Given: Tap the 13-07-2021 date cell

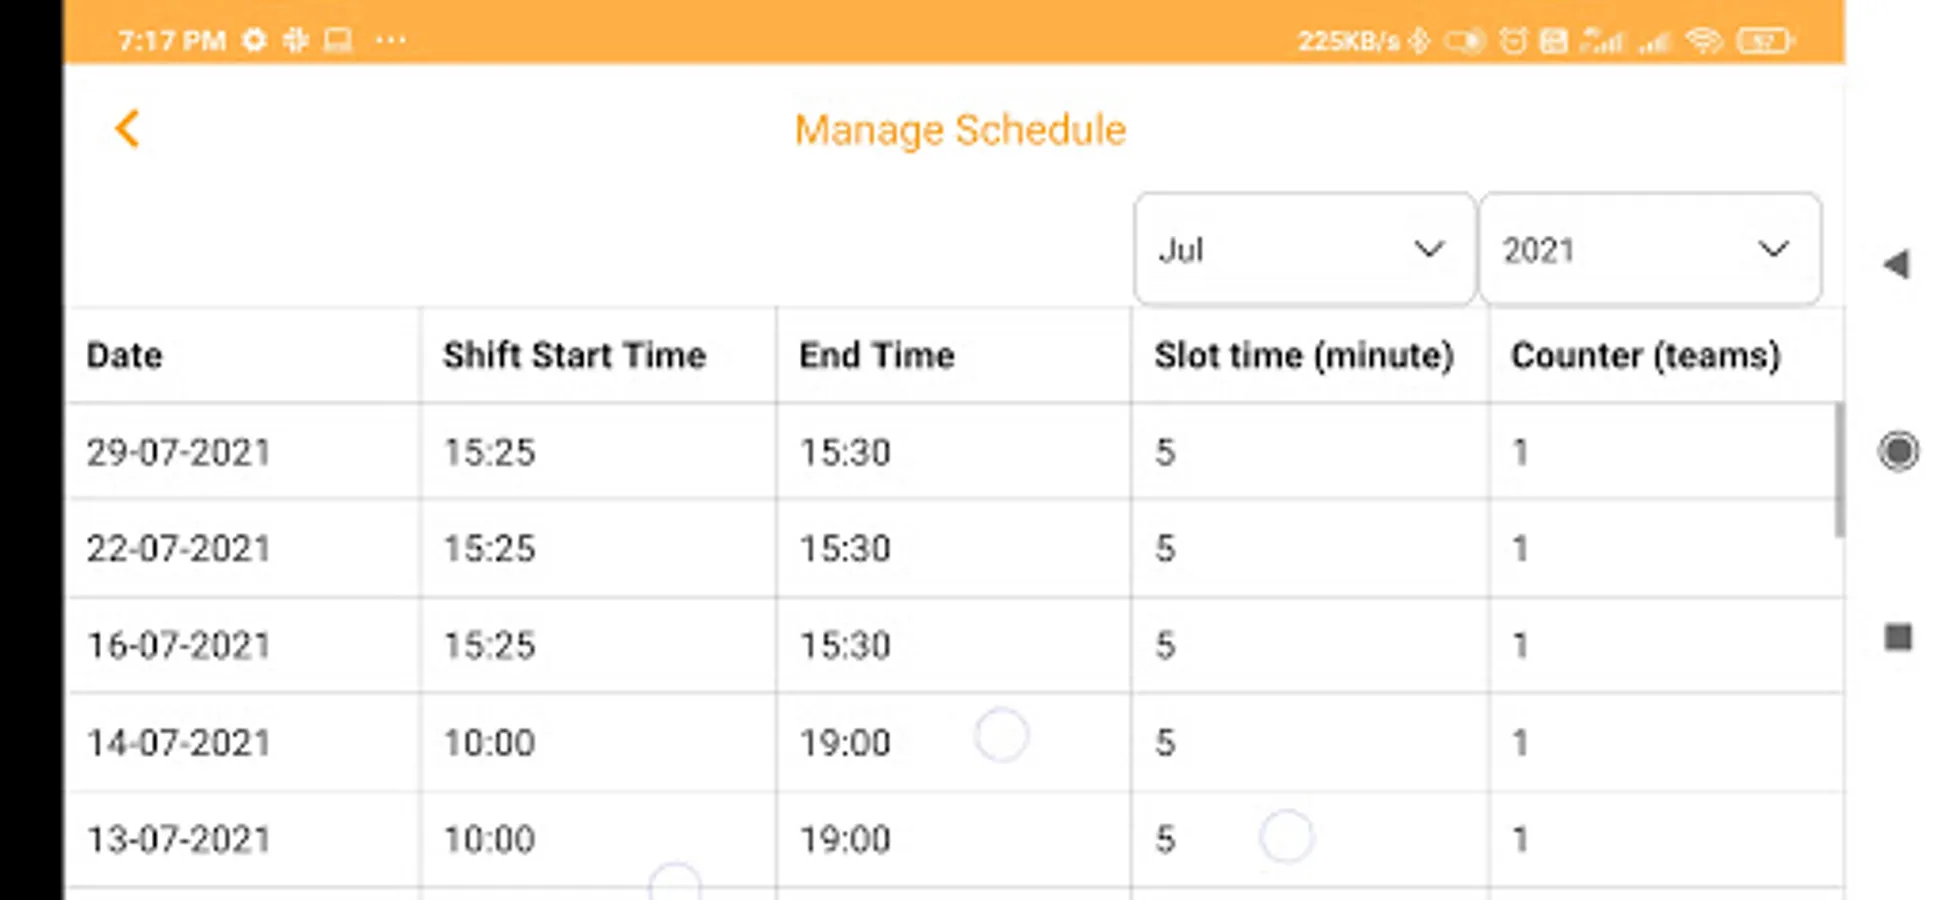Looking at the screenshot, I should [x=179, y=838].
